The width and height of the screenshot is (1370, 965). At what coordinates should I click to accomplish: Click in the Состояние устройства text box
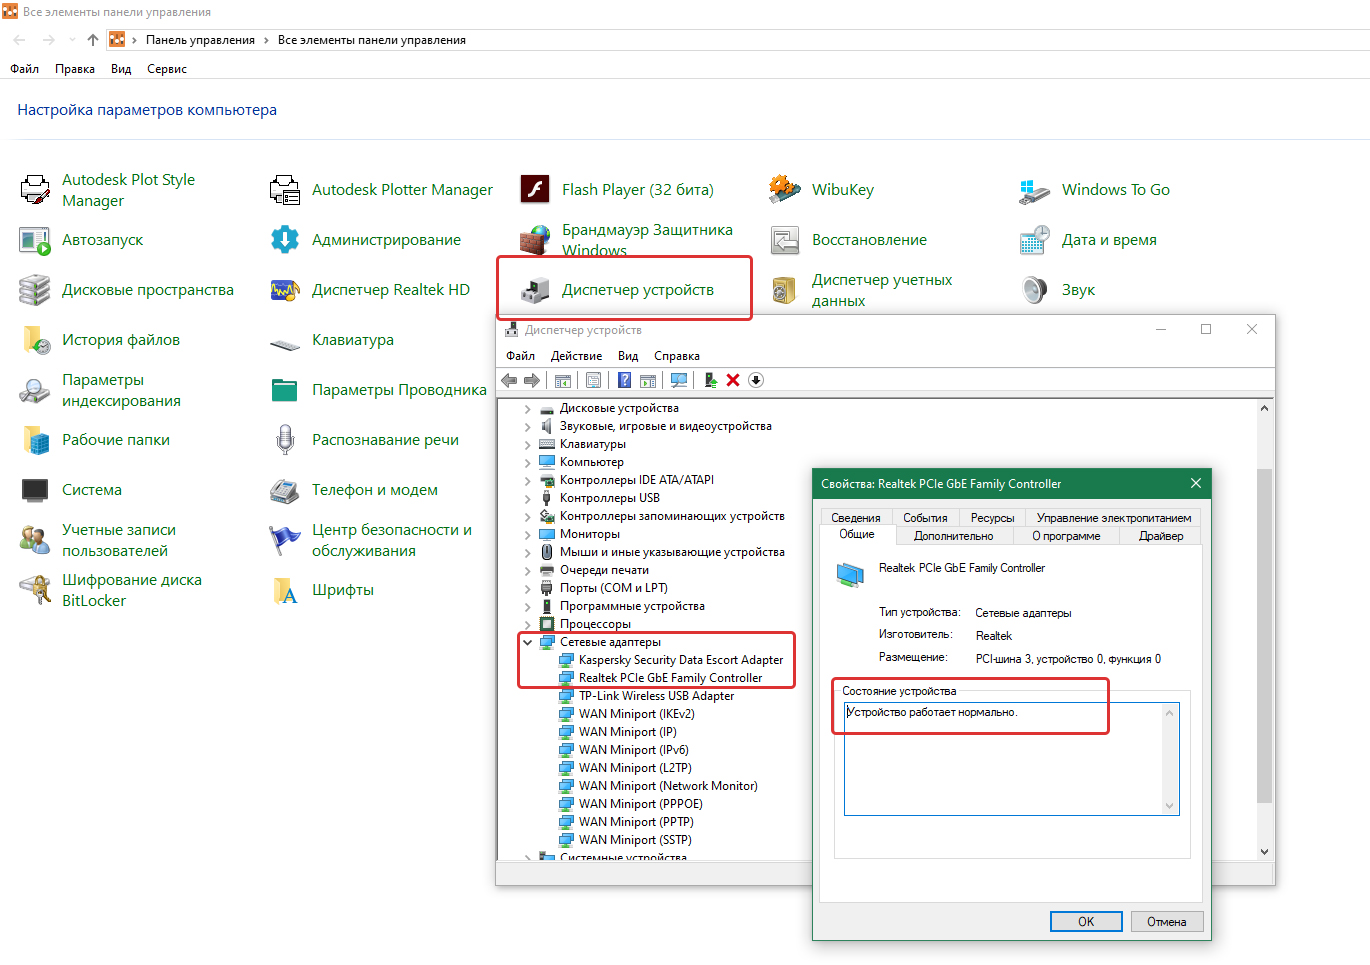1011,759
